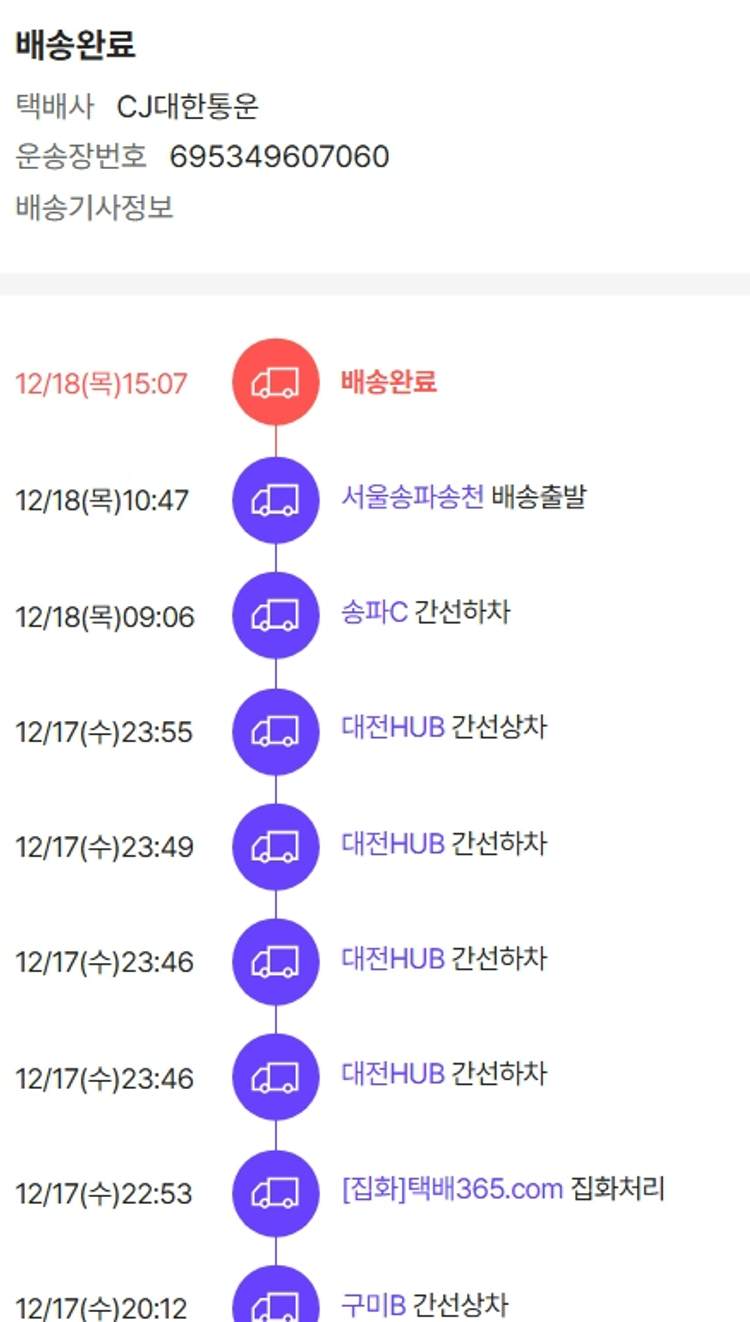The image size is (750, 1322).
Task: Open the [집화]택배365.com link
Action: pos(452,1190)
